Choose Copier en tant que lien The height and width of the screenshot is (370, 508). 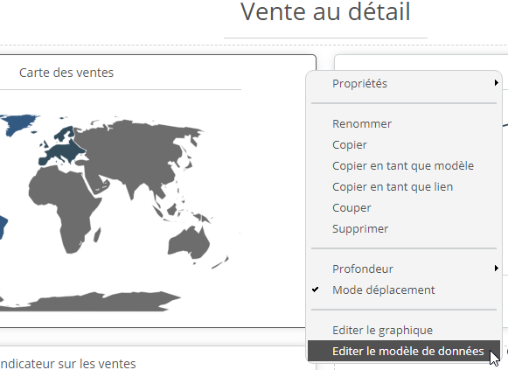coord(392,187)
